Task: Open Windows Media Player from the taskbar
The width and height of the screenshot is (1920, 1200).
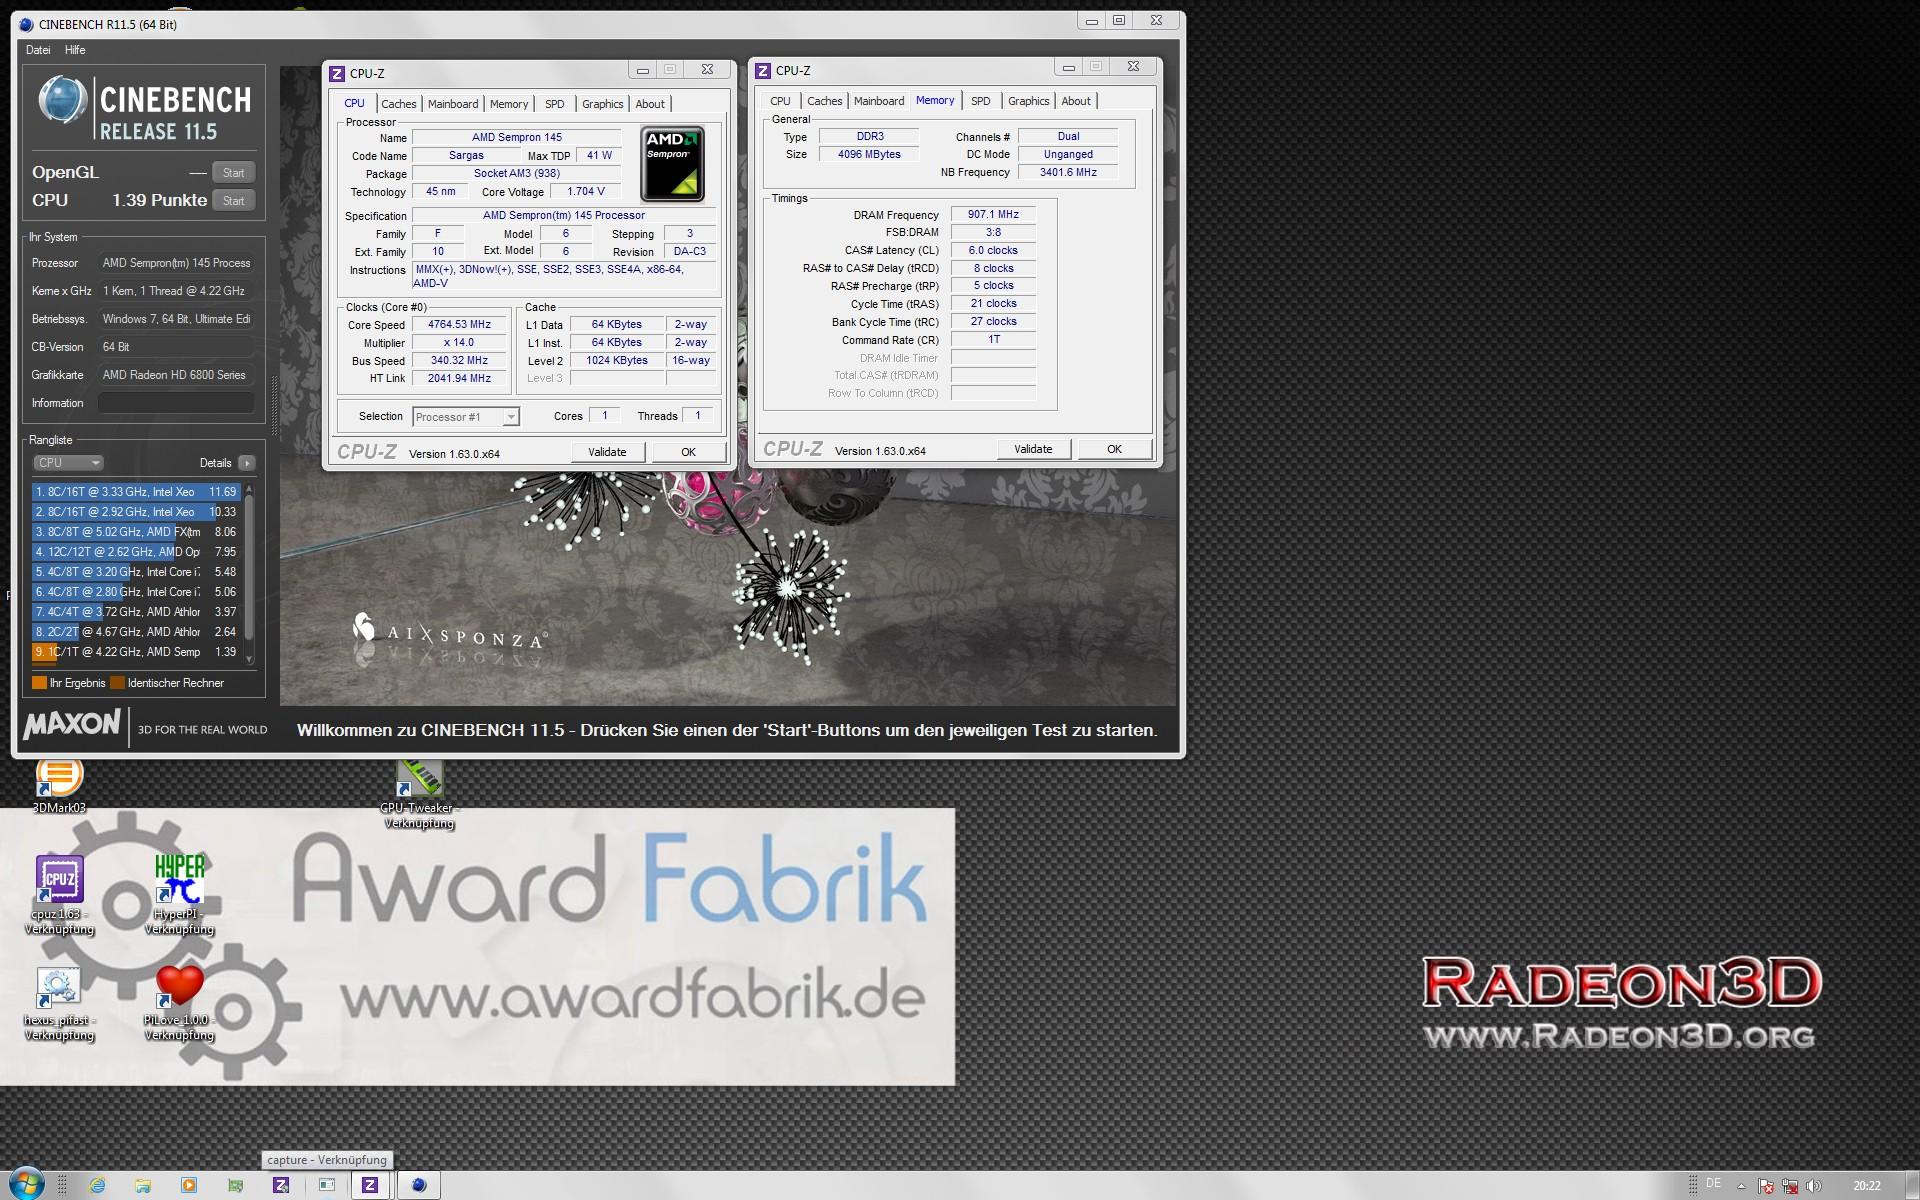Action: click(x=189, y=1185)
